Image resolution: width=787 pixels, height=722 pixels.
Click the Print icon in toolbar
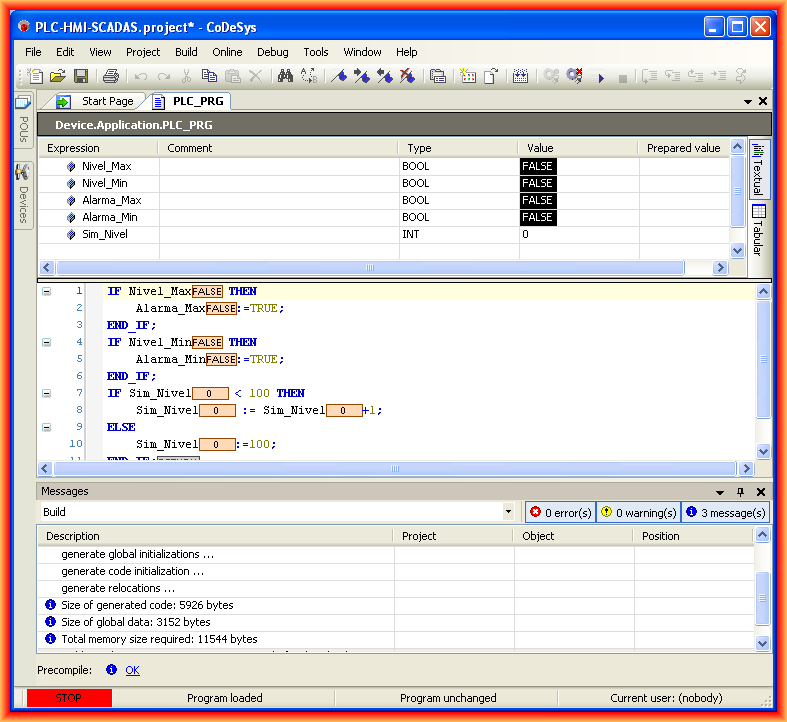[x=111, y=76]
